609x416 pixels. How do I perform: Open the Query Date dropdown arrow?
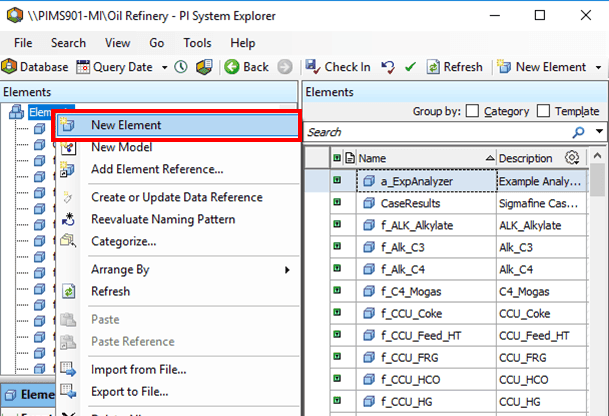(x=162, y=67)
